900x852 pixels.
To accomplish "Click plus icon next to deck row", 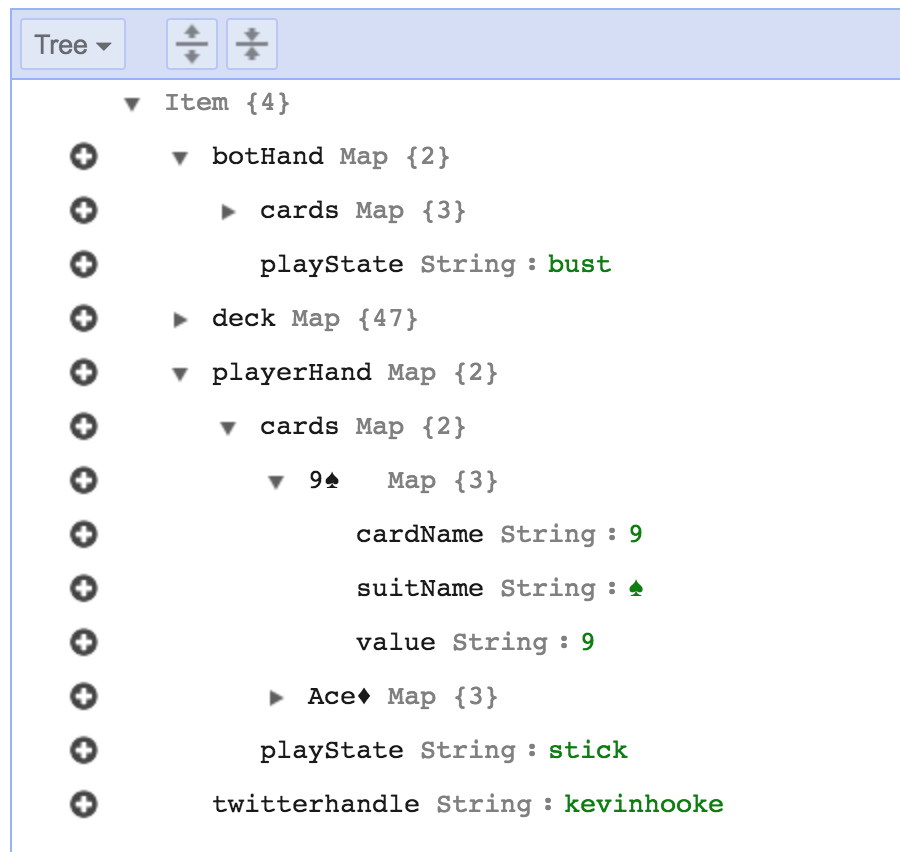I will click(x=84, y=319).
